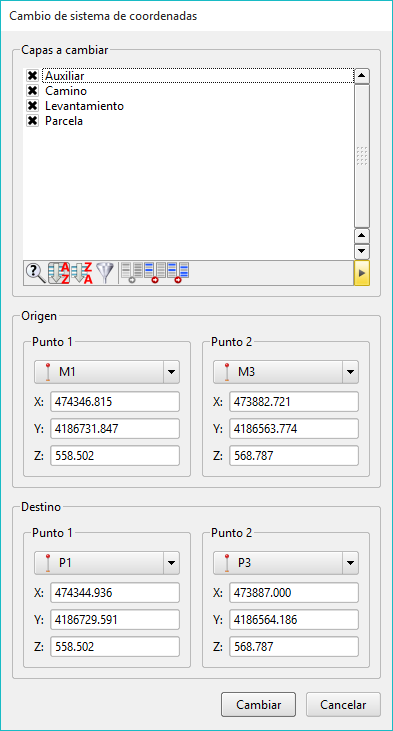Viewport: 393px width, 731px height.
Task: Open the search magnifier in layer toolbar
Action: click(x=36, y=273)
